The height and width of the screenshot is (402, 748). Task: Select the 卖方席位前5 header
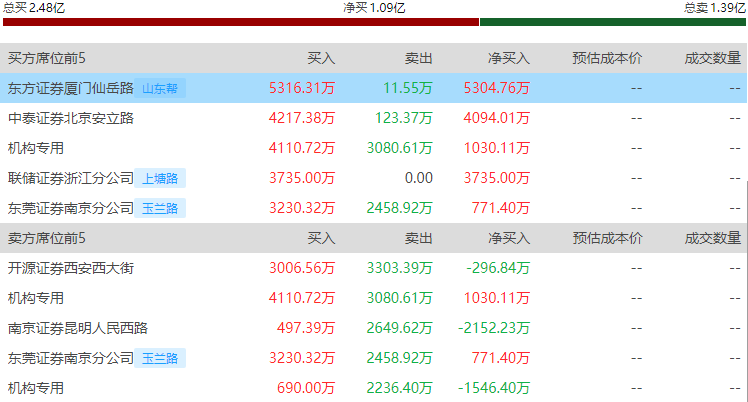coord(46,238)
